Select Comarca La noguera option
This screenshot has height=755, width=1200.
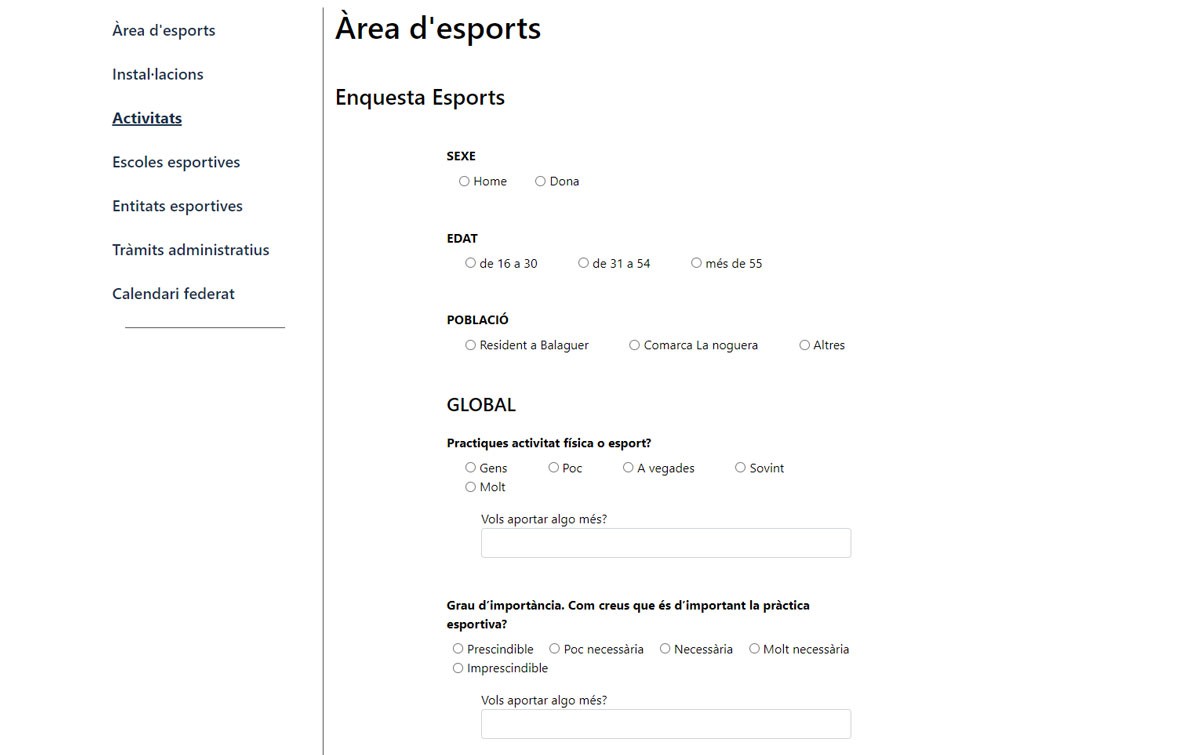pos(634,345)
